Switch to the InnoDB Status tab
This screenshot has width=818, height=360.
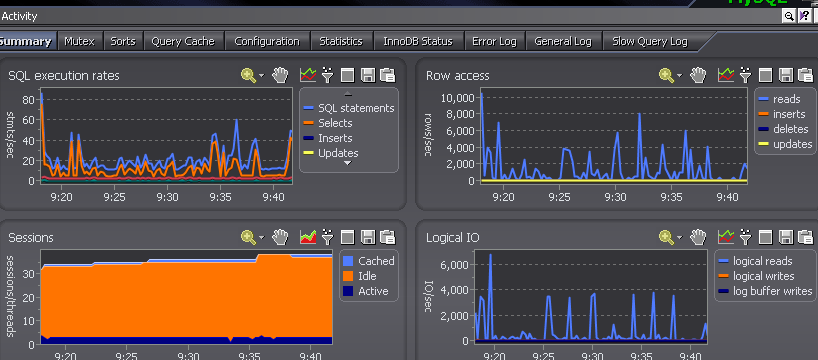pos(418,41)
